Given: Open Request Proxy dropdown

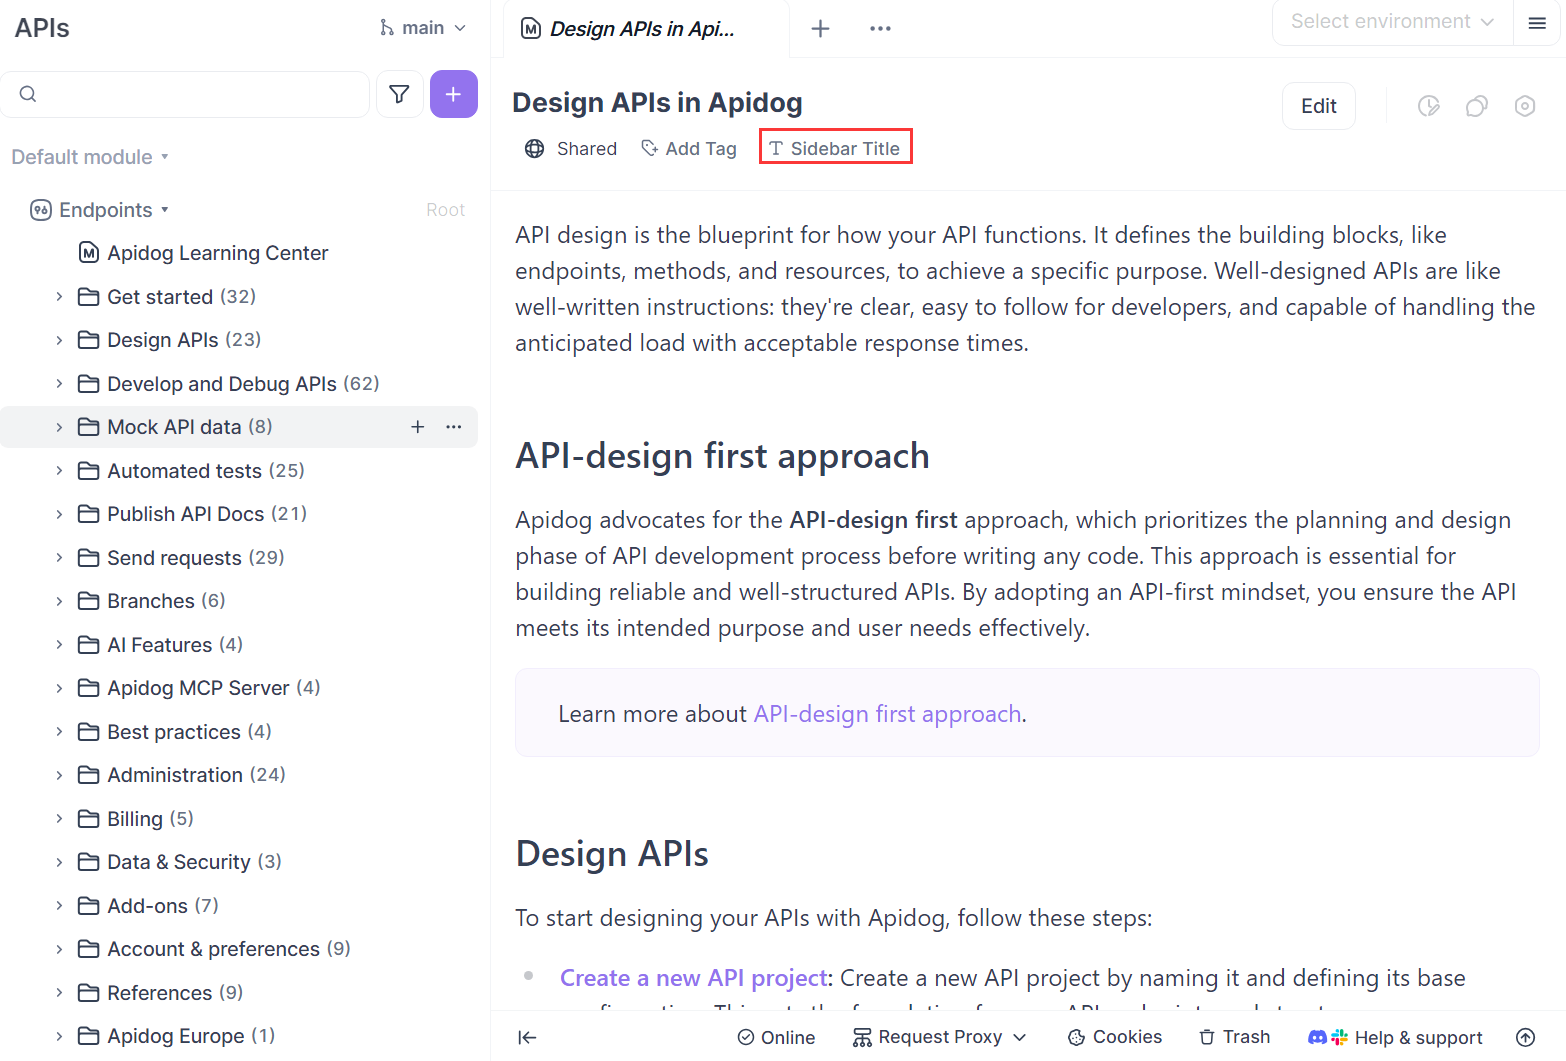Looking at the screenshot, I should [x=940, y=1037].
